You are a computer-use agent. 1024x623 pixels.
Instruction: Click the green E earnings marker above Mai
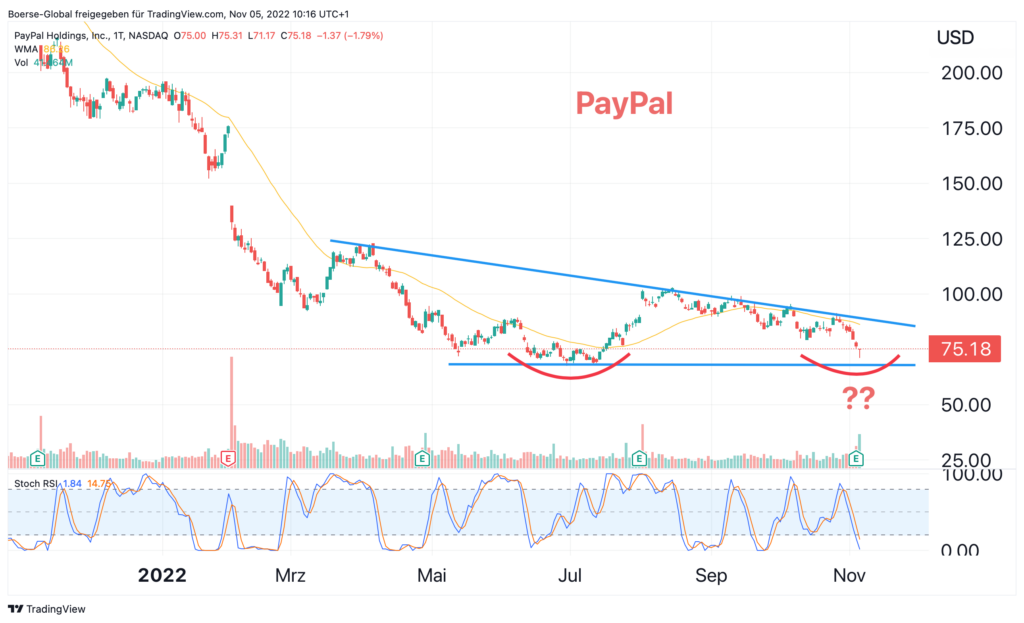[422, 458]
